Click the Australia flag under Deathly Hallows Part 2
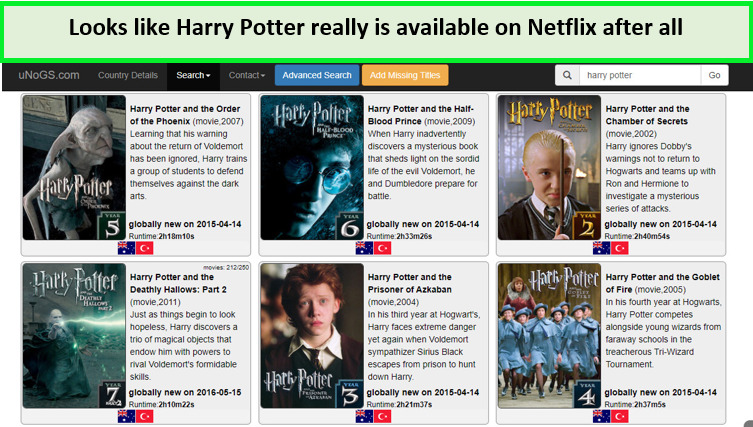The width and height of the screenshot is (753, 427). (x=126, y=416)
